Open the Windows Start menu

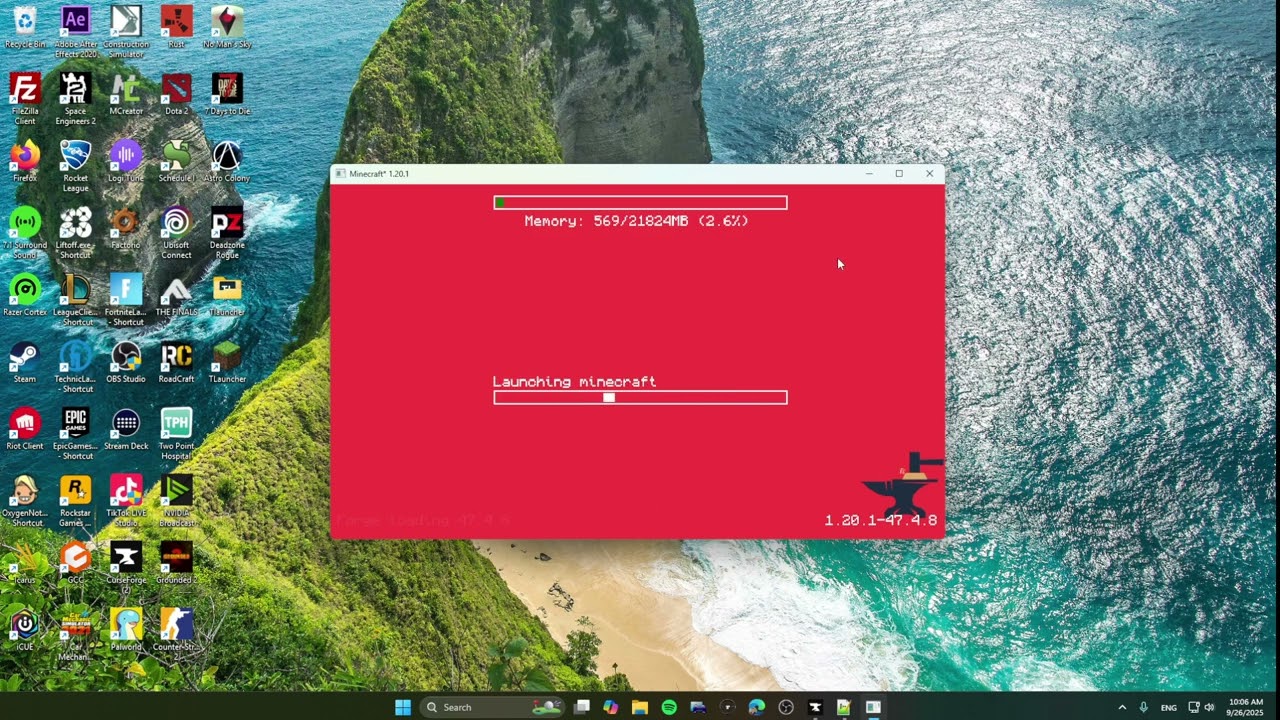coord(403,707)
